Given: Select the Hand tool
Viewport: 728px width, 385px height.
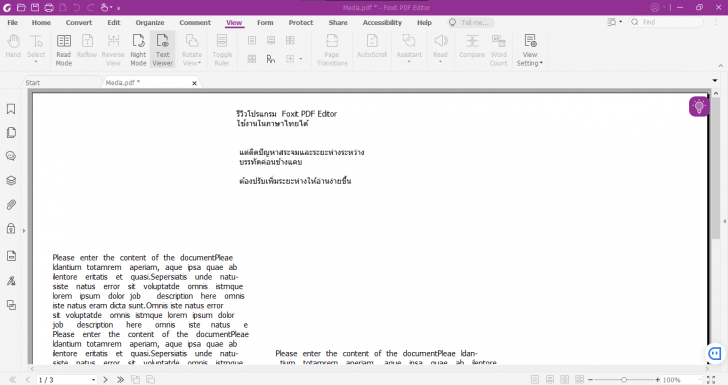Looking at the screenshot, I should pos(13,46).
